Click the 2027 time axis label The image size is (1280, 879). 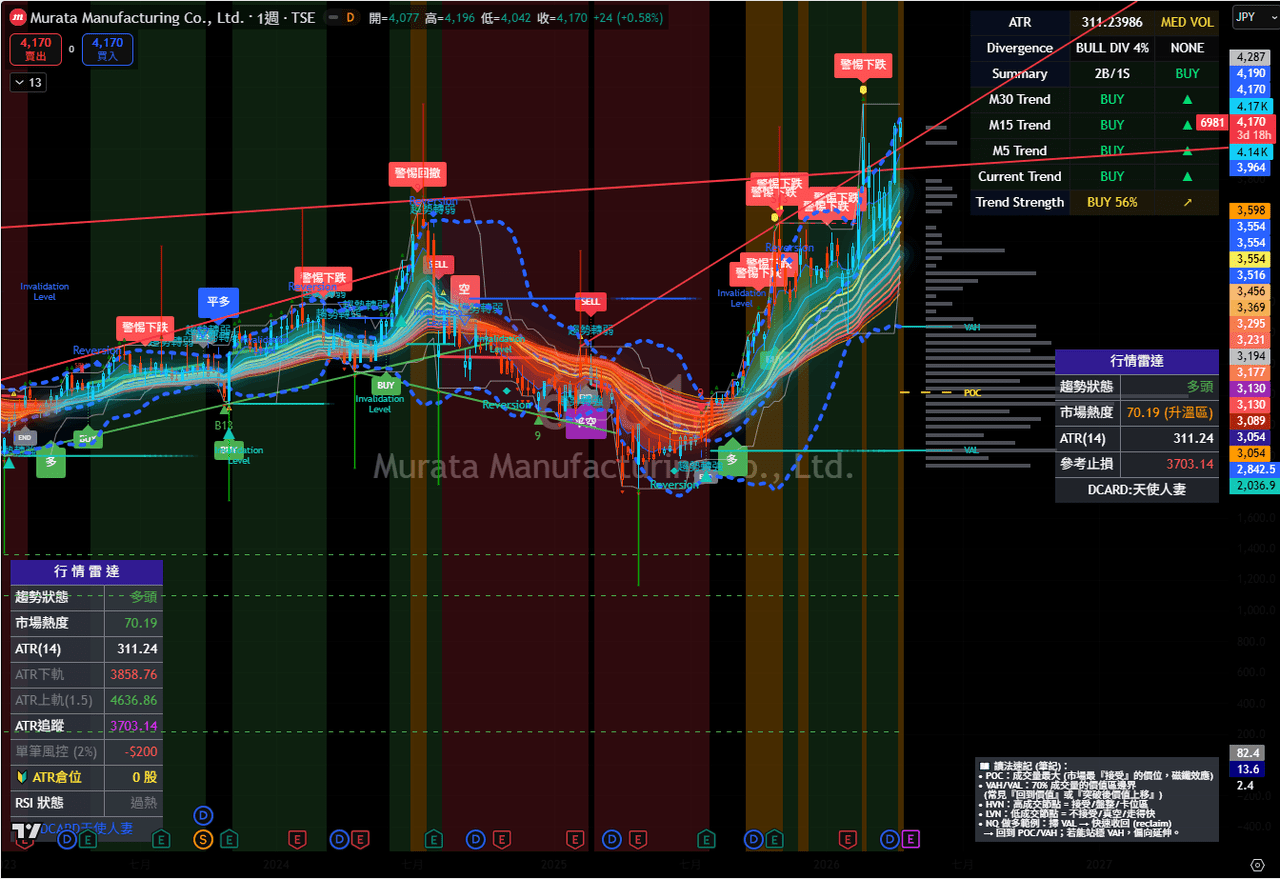pos(1099,863)
